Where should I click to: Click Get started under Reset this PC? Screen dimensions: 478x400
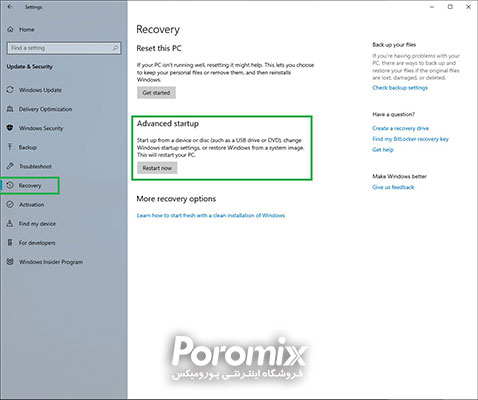coord(156,93)
